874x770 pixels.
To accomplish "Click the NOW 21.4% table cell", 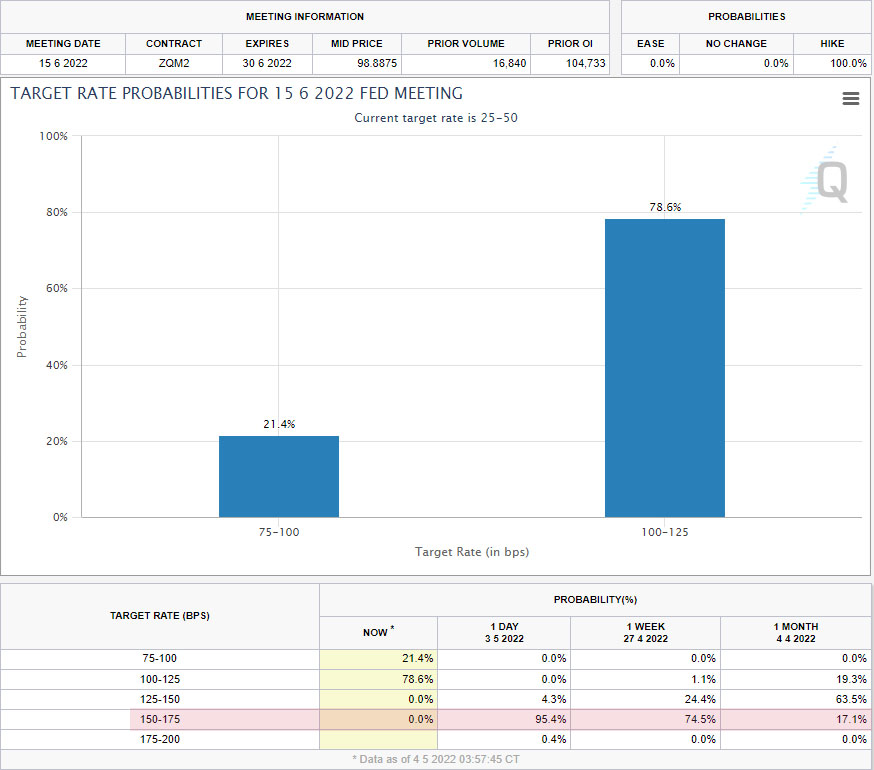I will (378, 658).
